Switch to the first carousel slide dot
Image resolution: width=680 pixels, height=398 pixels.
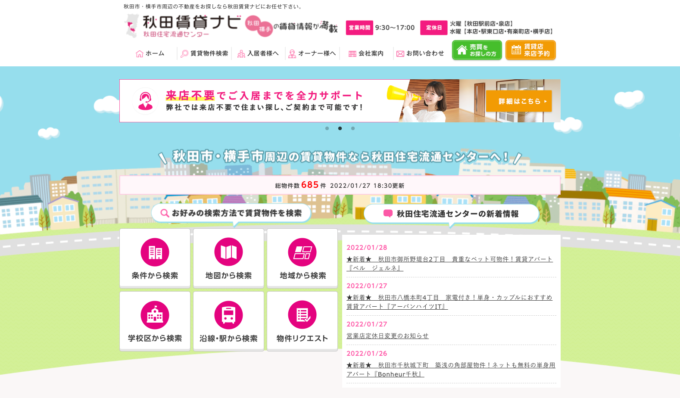pyautogui.click(x=327, y=128)
